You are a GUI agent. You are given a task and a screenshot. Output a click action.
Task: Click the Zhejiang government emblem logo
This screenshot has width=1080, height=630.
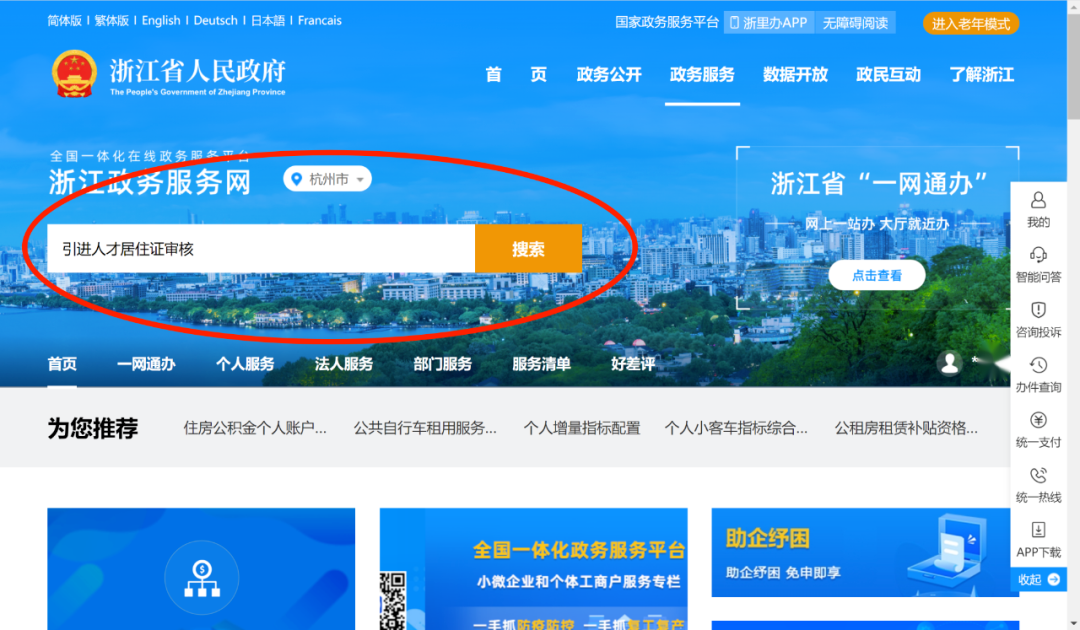coord(74,74)
